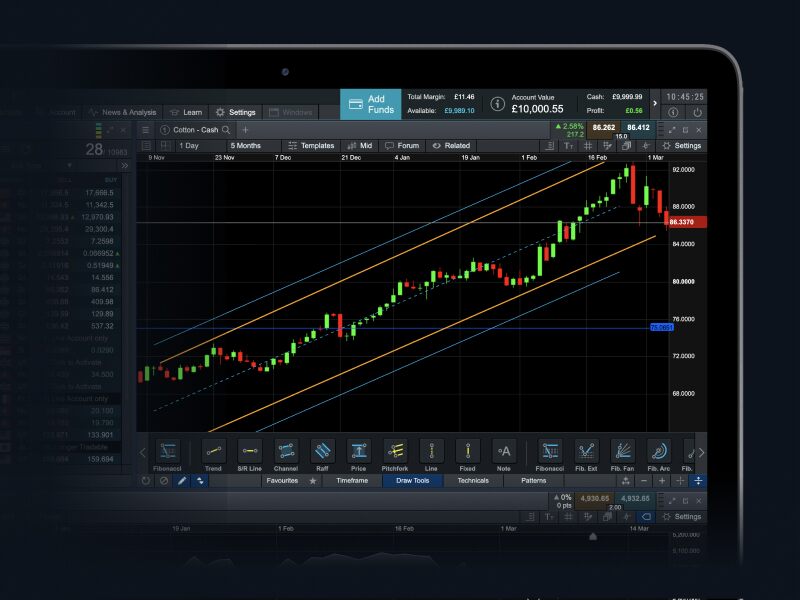The width and height of the screenshot is (800, 600).
Task: Show earlier drawing tools with the left arrow
Action: (143, 453)
